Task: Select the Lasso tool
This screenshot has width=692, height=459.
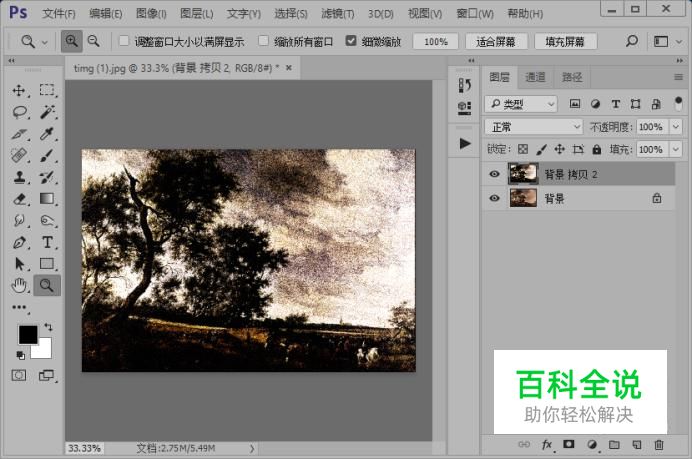Action: (20, 112)
